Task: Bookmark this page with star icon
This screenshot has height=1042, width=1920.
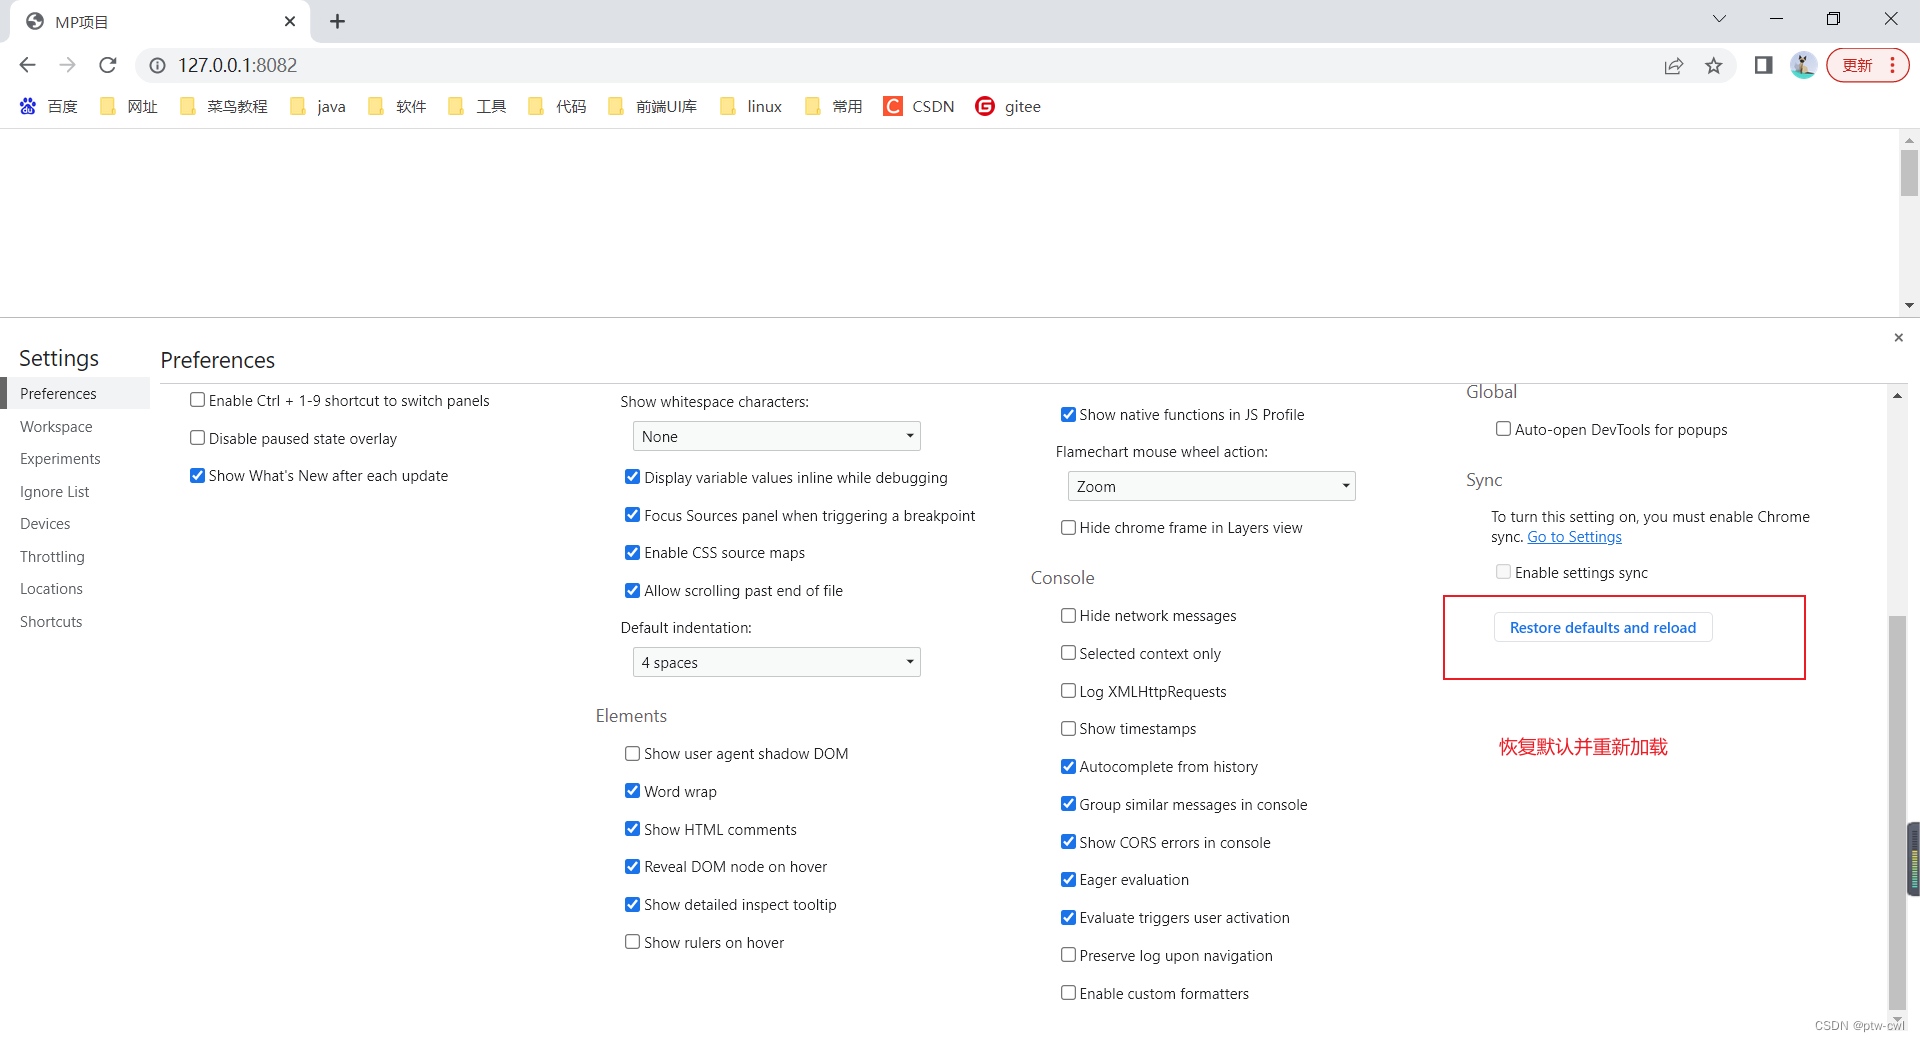Action: [x=1714, y=65]
